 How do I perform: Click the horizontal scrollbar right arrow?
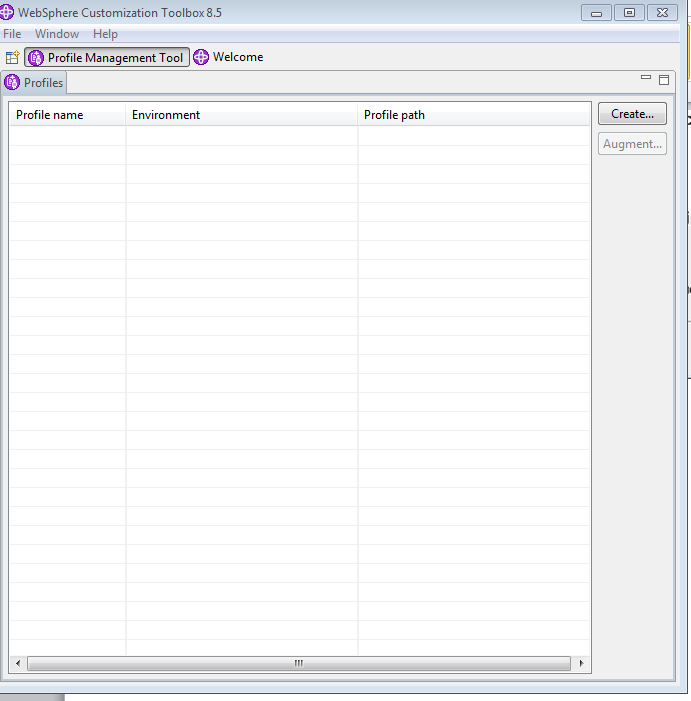pos(581,663)
